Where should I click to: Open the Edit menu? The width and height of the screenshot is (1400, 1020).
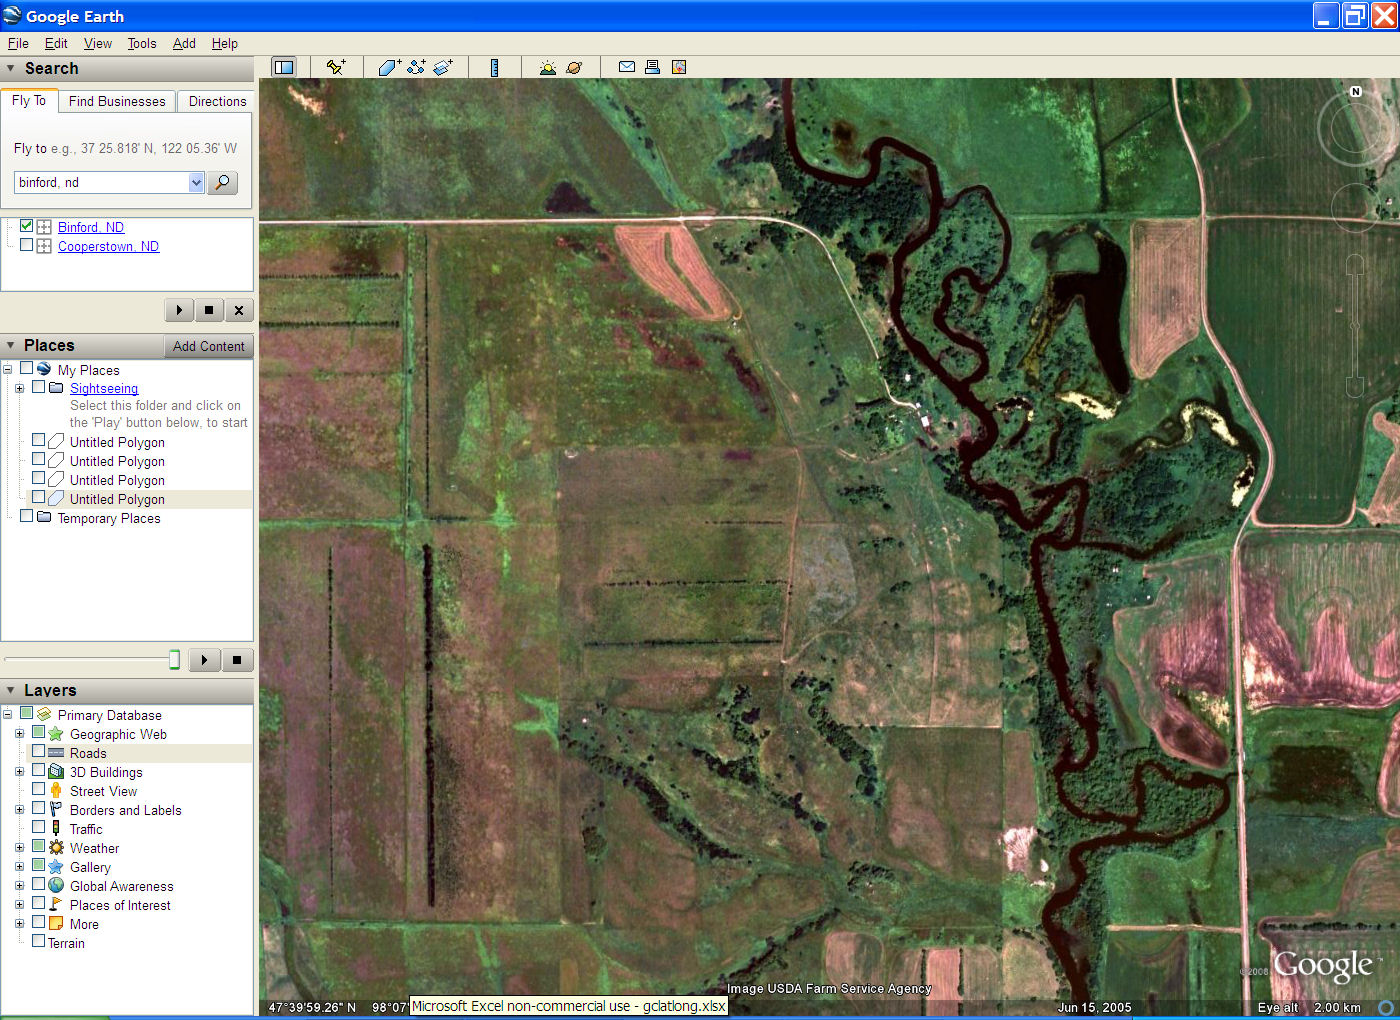pos(56,43)
